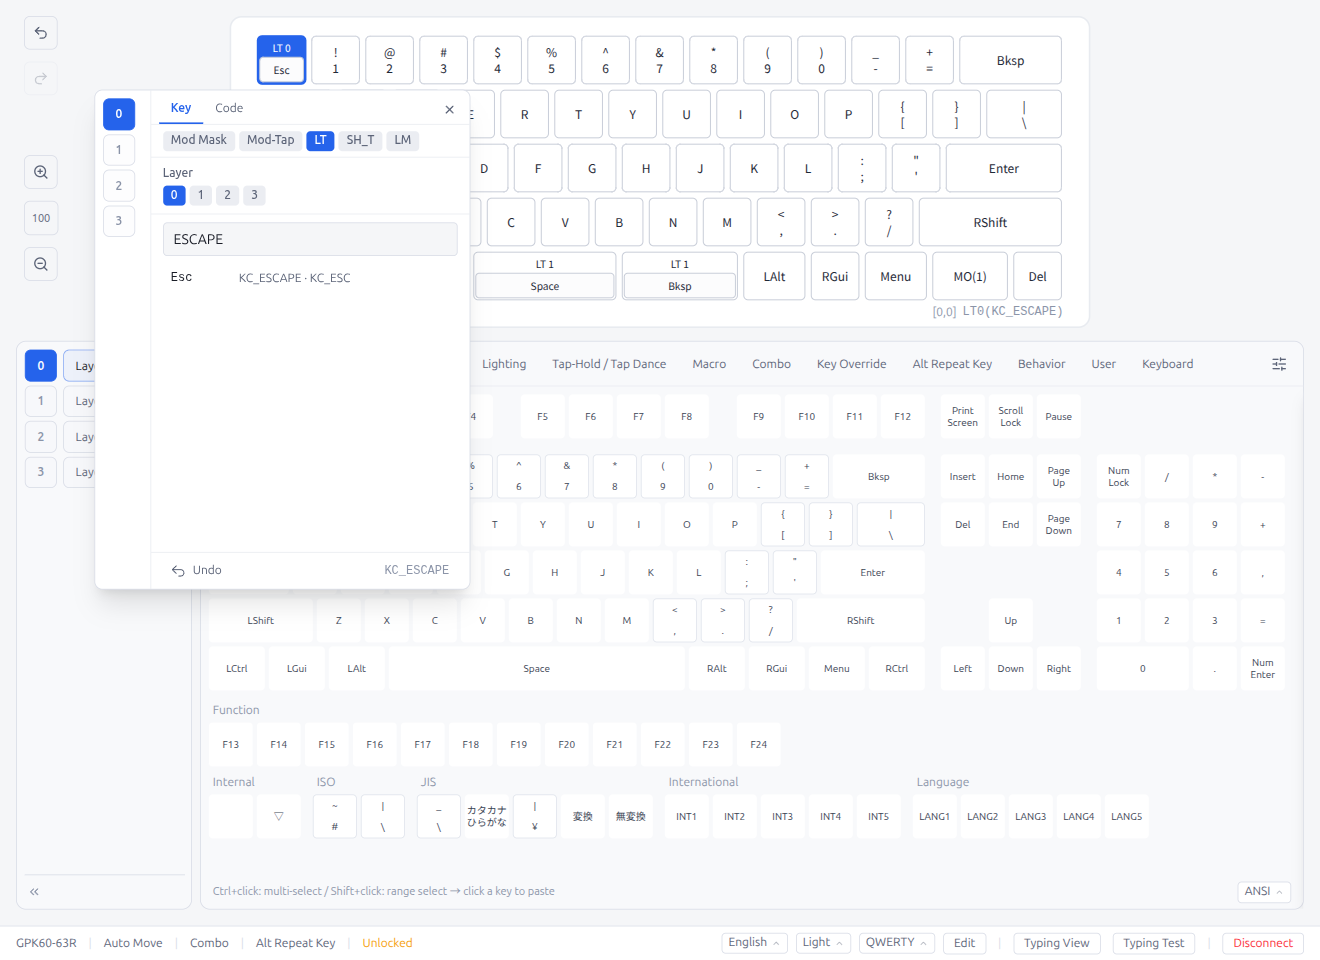Open the English language dropdown

point(755,943)
